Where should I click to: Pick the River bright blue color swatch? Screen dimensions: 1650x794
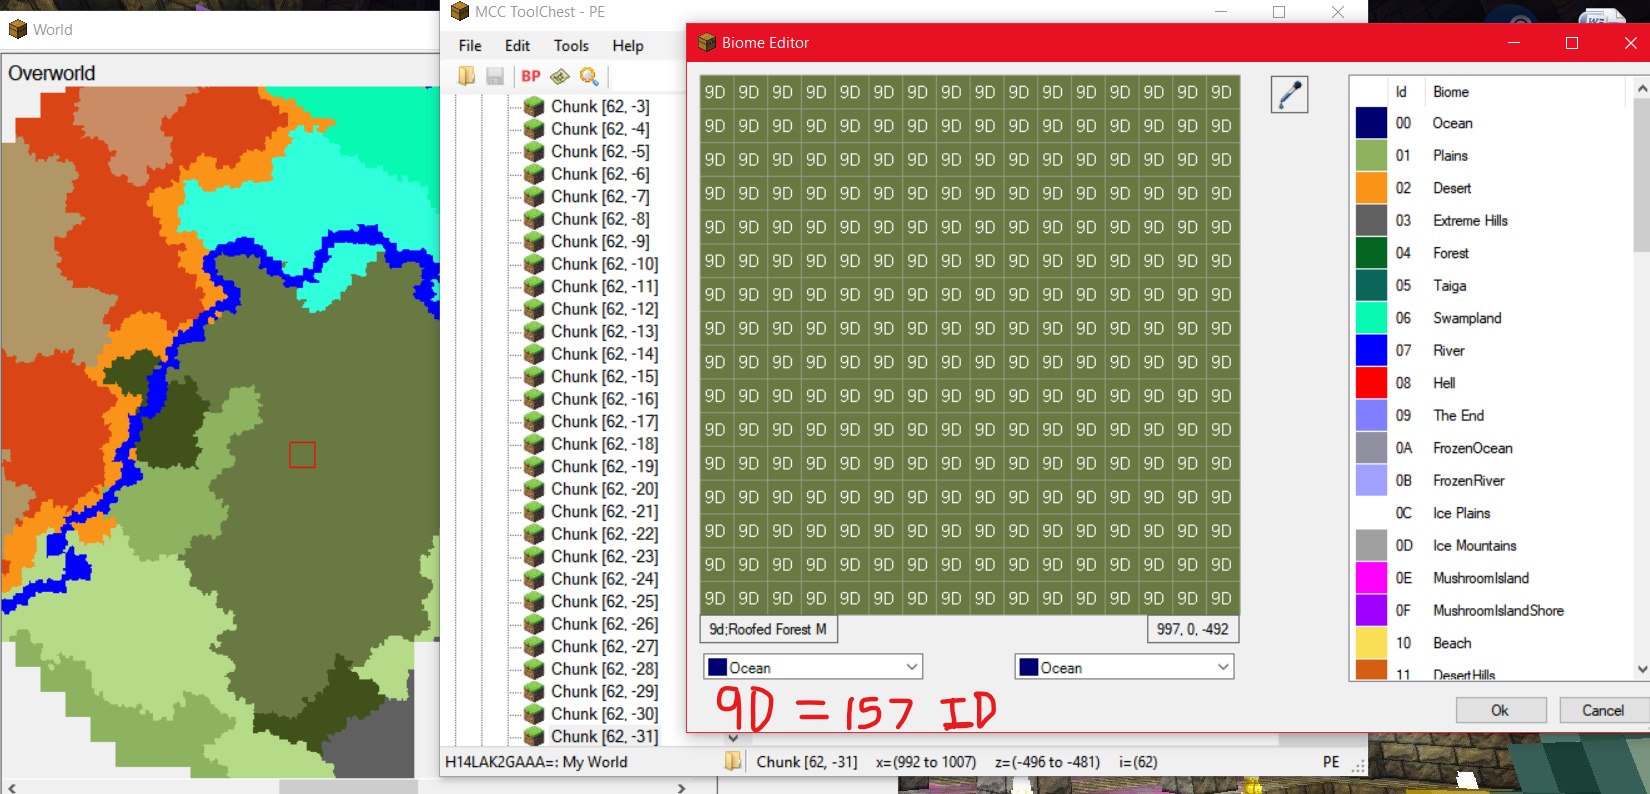coord(1371,350)
